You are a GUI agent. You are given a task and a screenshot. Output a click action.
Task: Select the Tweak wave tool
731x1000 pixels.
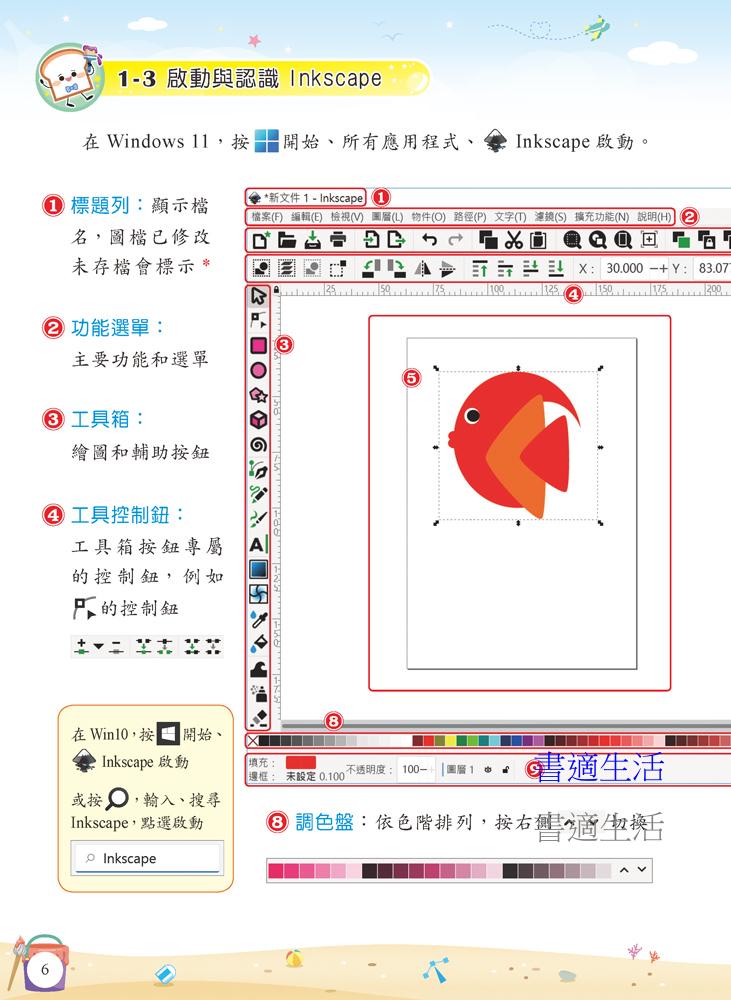tap(258, 668)
